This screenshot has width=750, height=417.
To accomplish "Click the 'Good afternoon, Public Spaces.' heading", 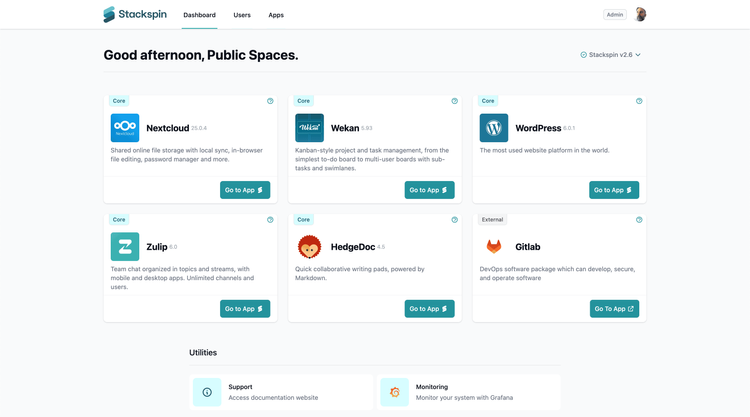I will 201,55.
